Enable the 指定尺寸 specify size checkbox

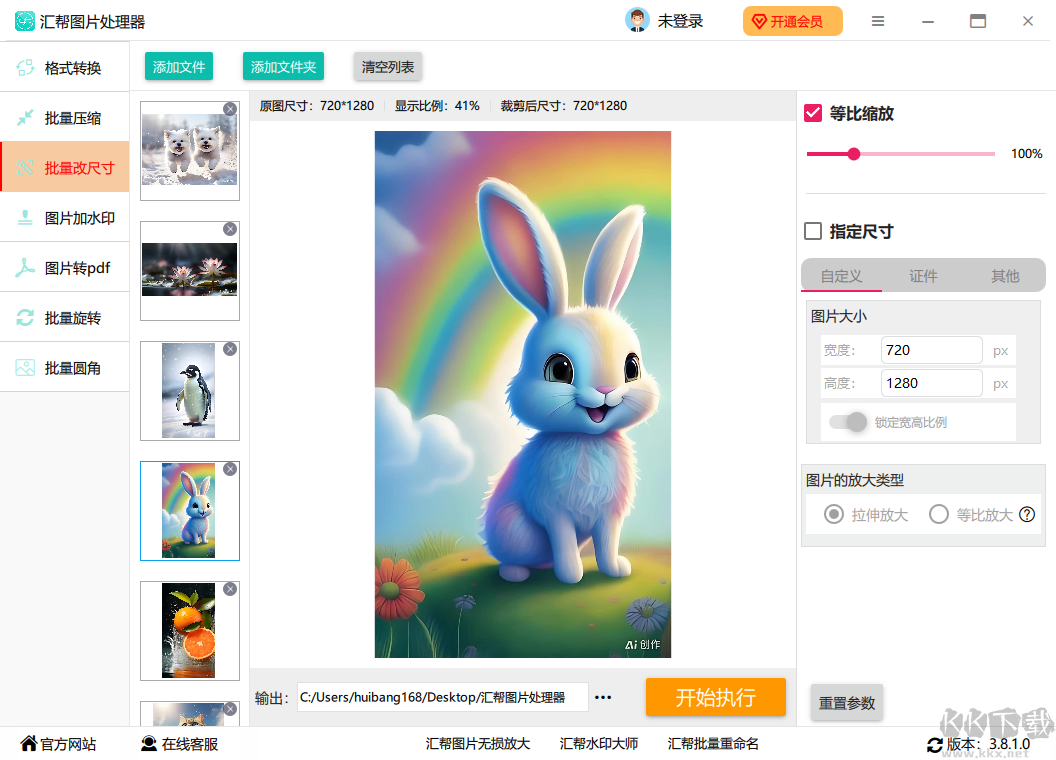click(812, 231)
